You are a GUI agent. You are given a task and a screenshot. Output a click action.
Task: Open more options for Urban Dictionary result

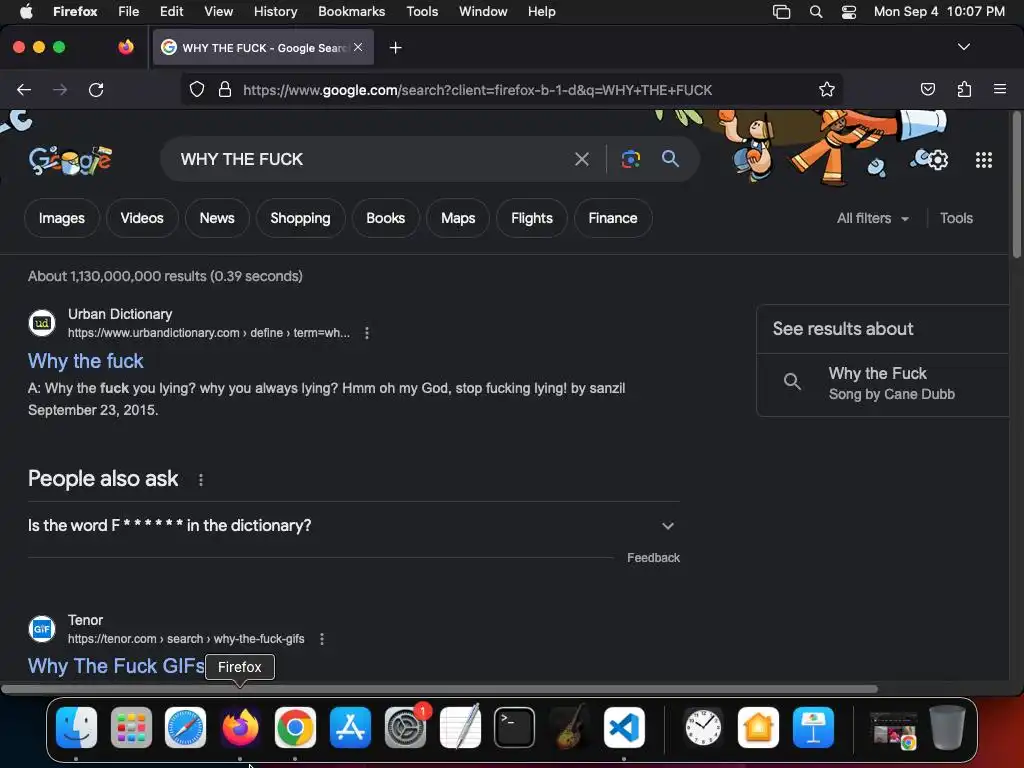tap(366, 333)
